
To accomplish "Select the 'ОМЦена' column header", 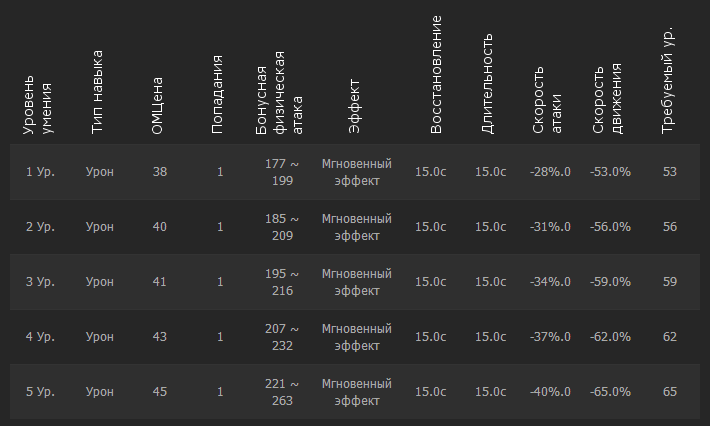I will [157, 105].
